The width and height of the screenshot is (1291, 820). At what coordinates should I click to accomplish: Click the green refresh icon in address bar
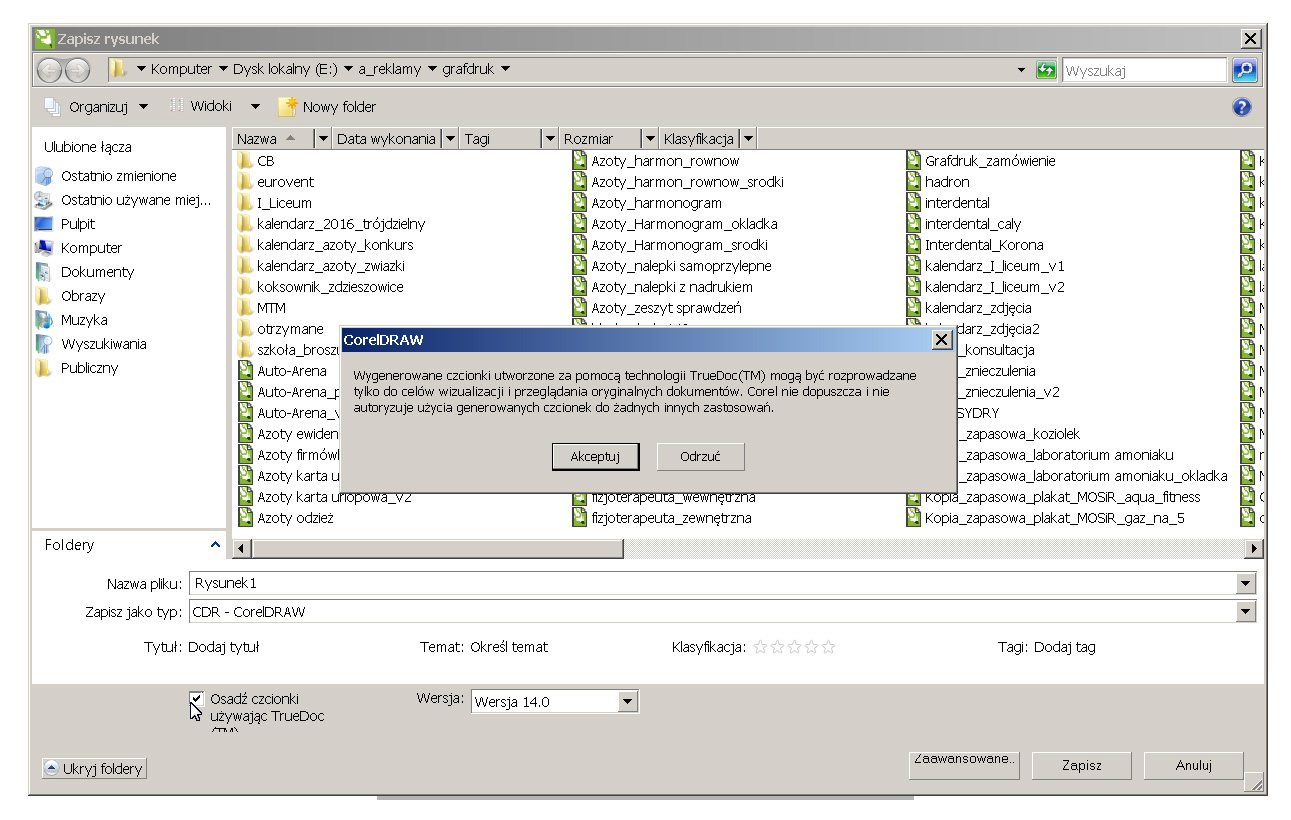[1046, 70]
